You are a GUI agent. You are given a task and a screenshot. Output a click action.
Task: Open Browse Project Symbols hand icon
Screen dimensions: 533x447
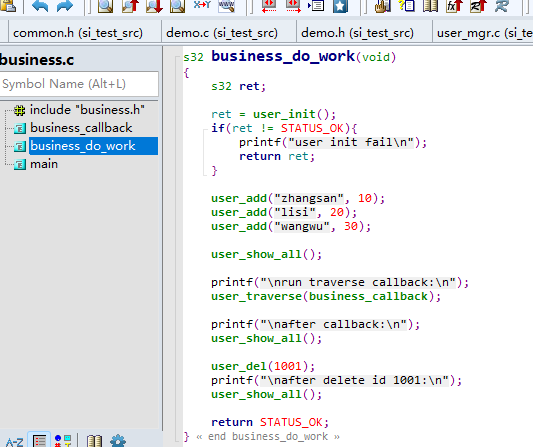[382, 6]
